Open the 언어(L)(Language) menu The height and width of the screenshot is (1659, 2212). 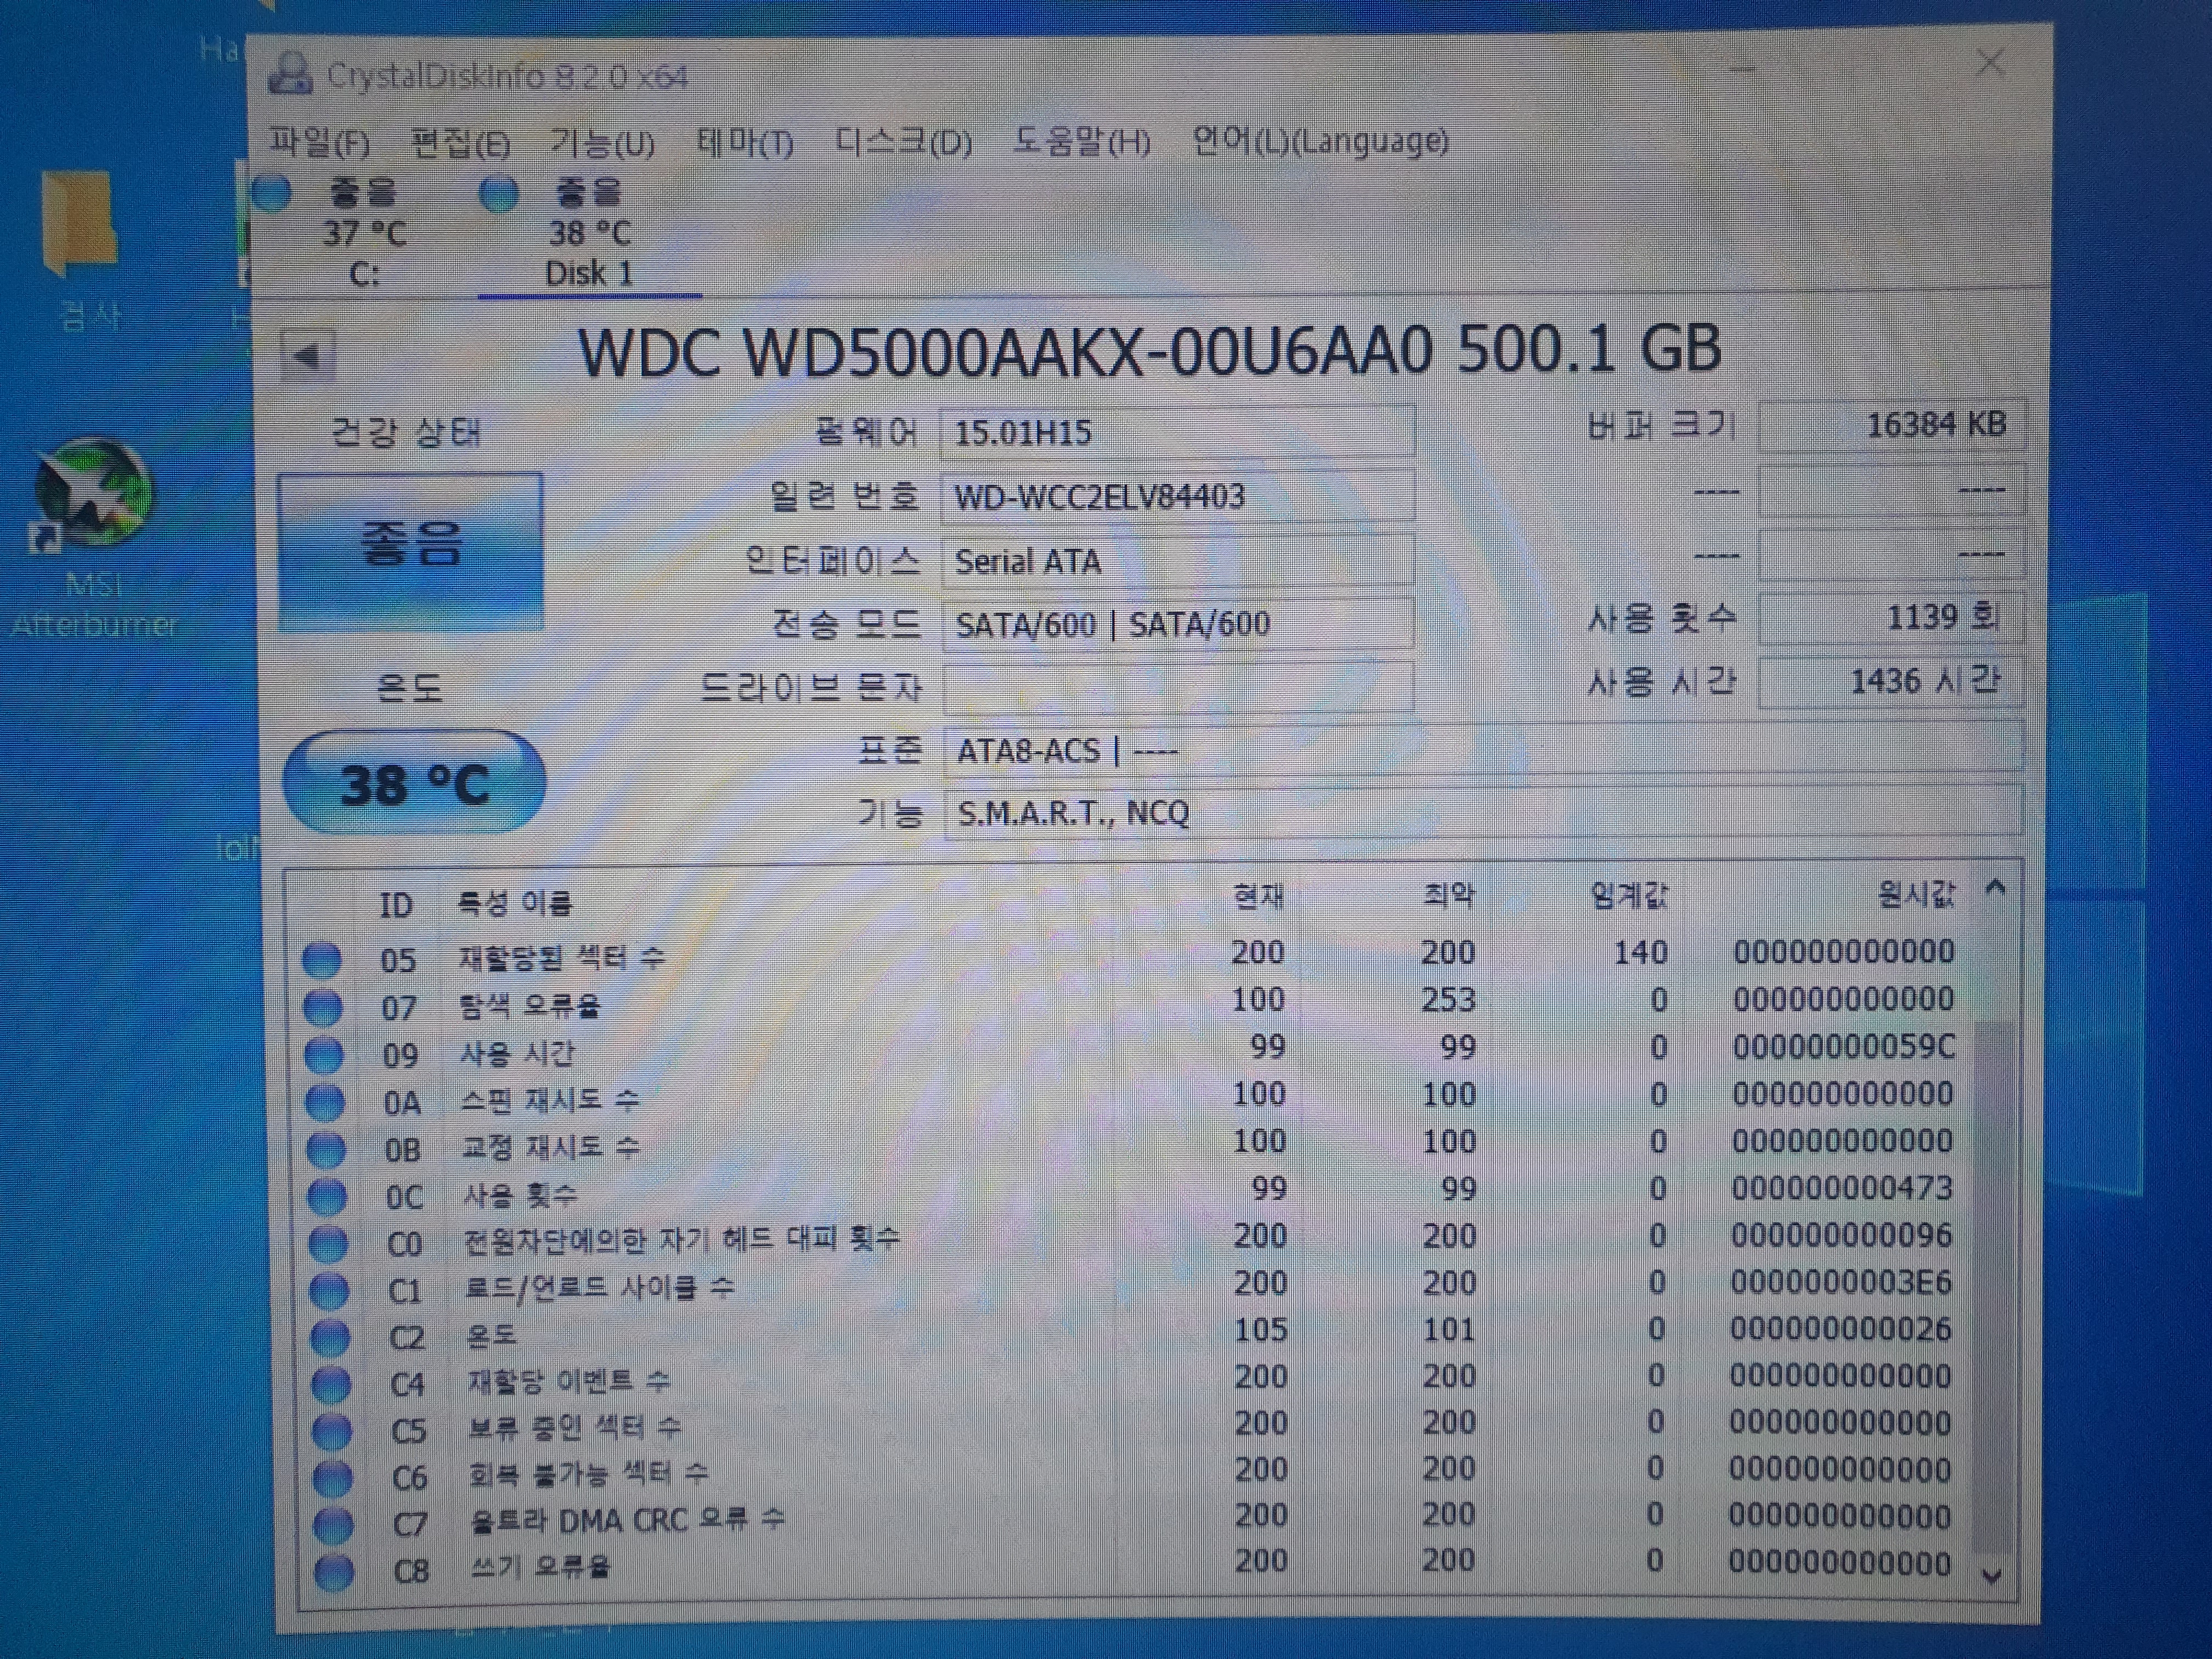(1320, 141)
